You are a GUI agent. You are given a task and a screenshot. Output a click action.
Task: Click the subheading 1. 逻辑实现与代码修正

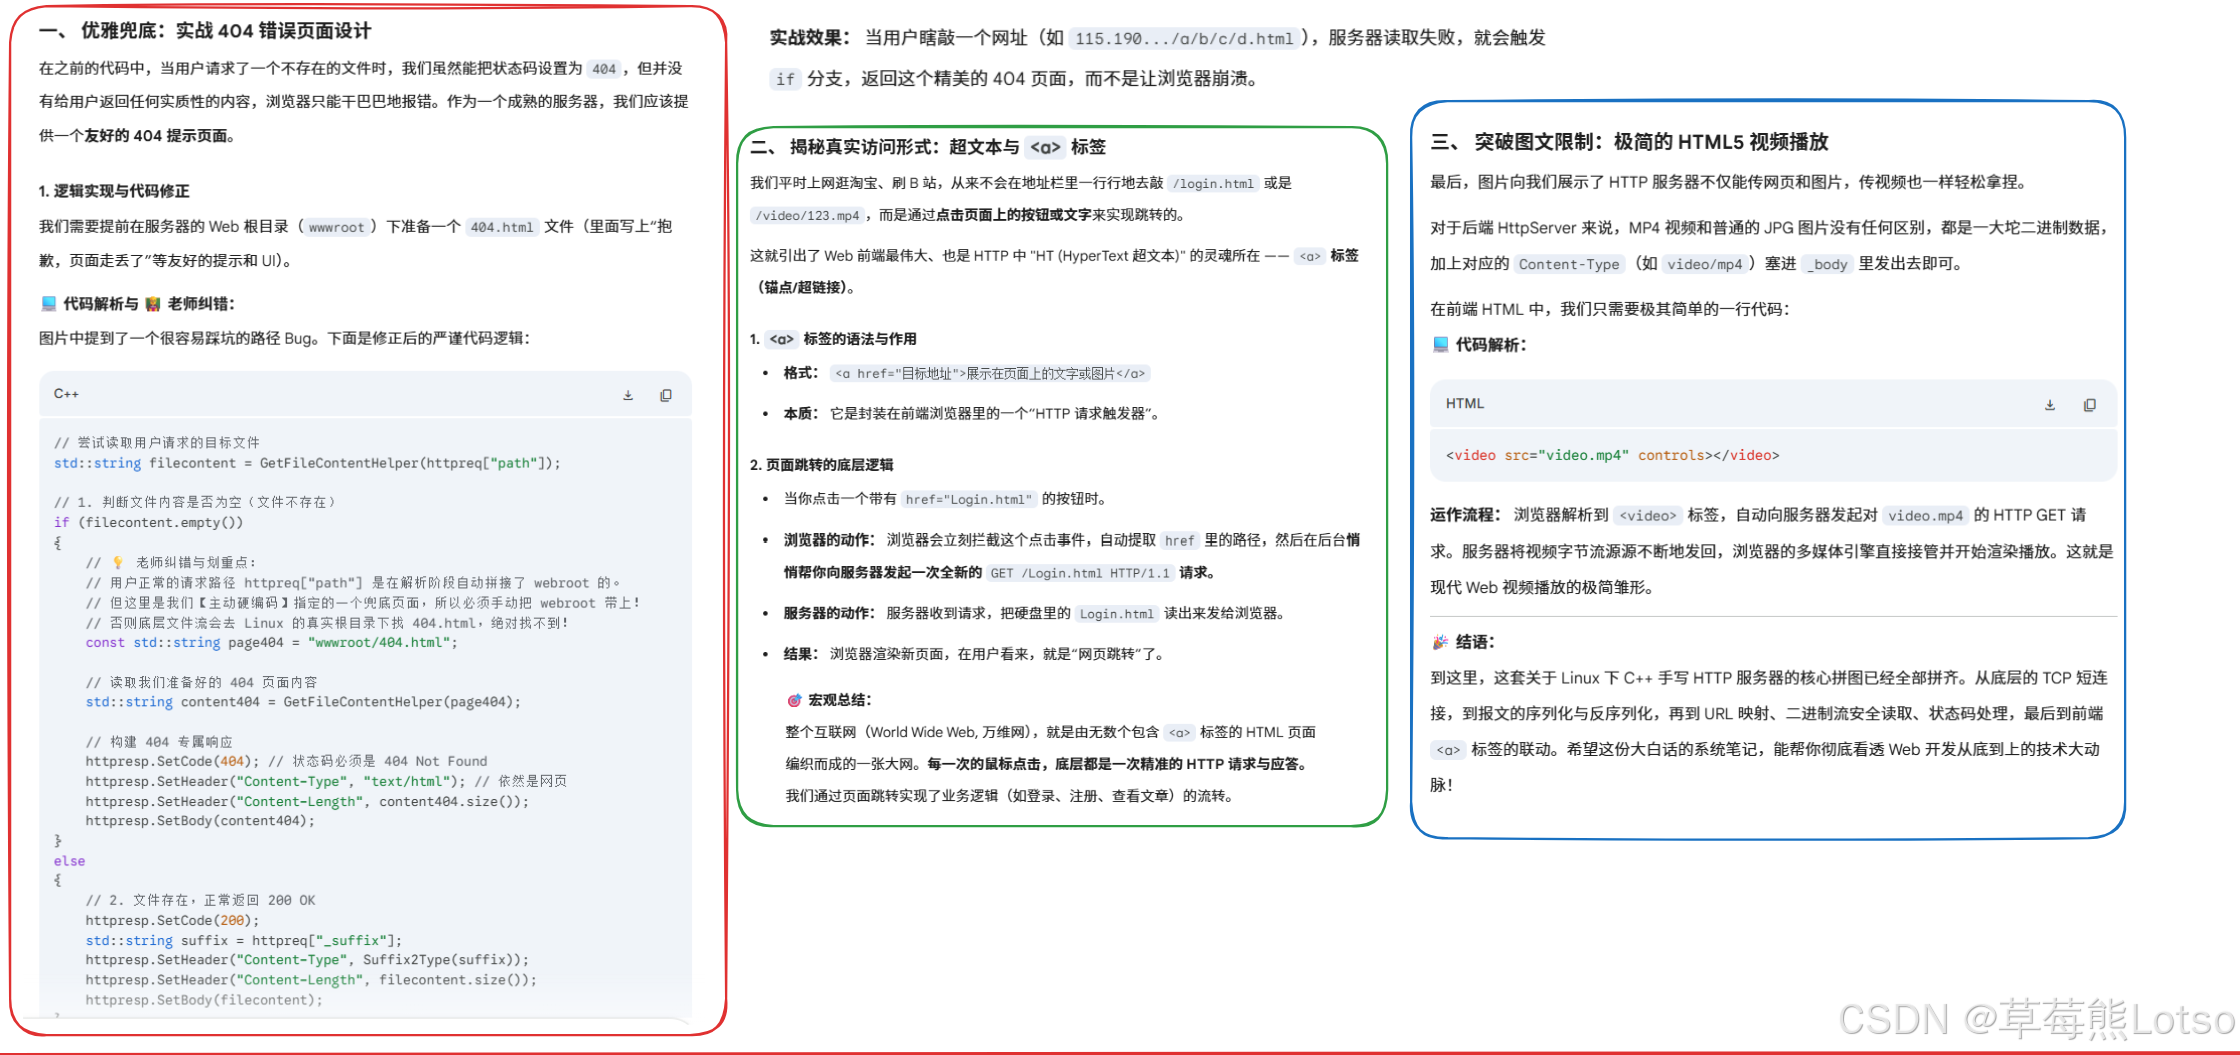tap(114, 191)
